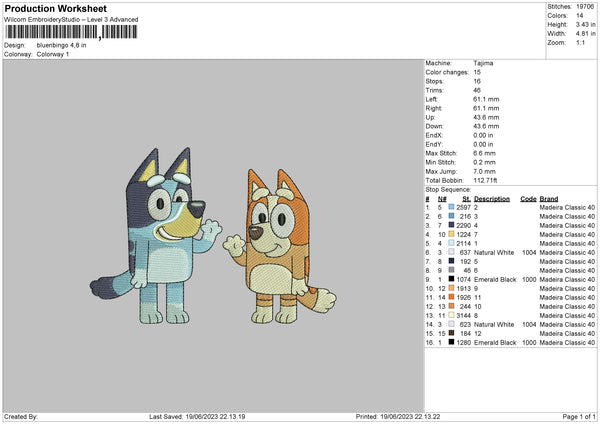Select the Zoom value 1:1

pyautogui.click(x=580, y=42)
